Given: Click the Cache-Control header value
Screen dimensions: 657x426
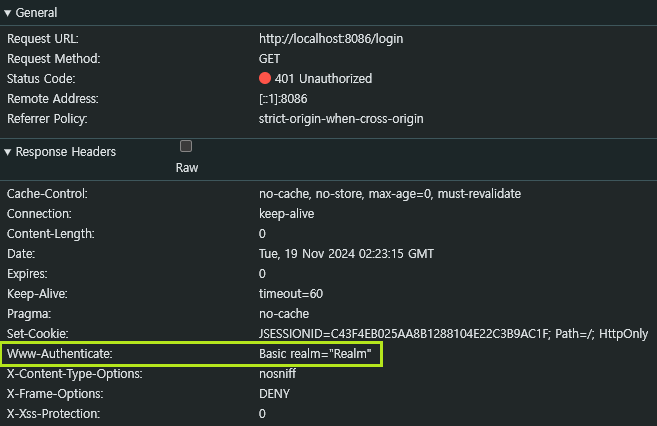Looking at the screenshot, I should coord(389,194).
